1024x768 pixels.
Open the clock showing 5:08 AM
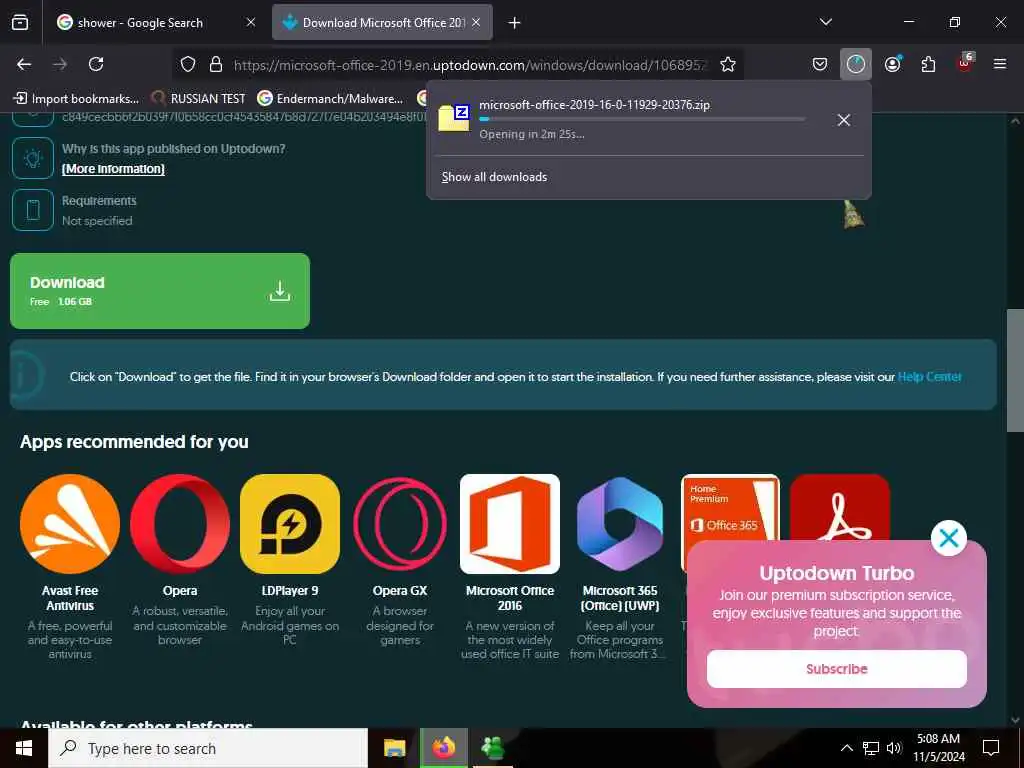click(938, 748)
